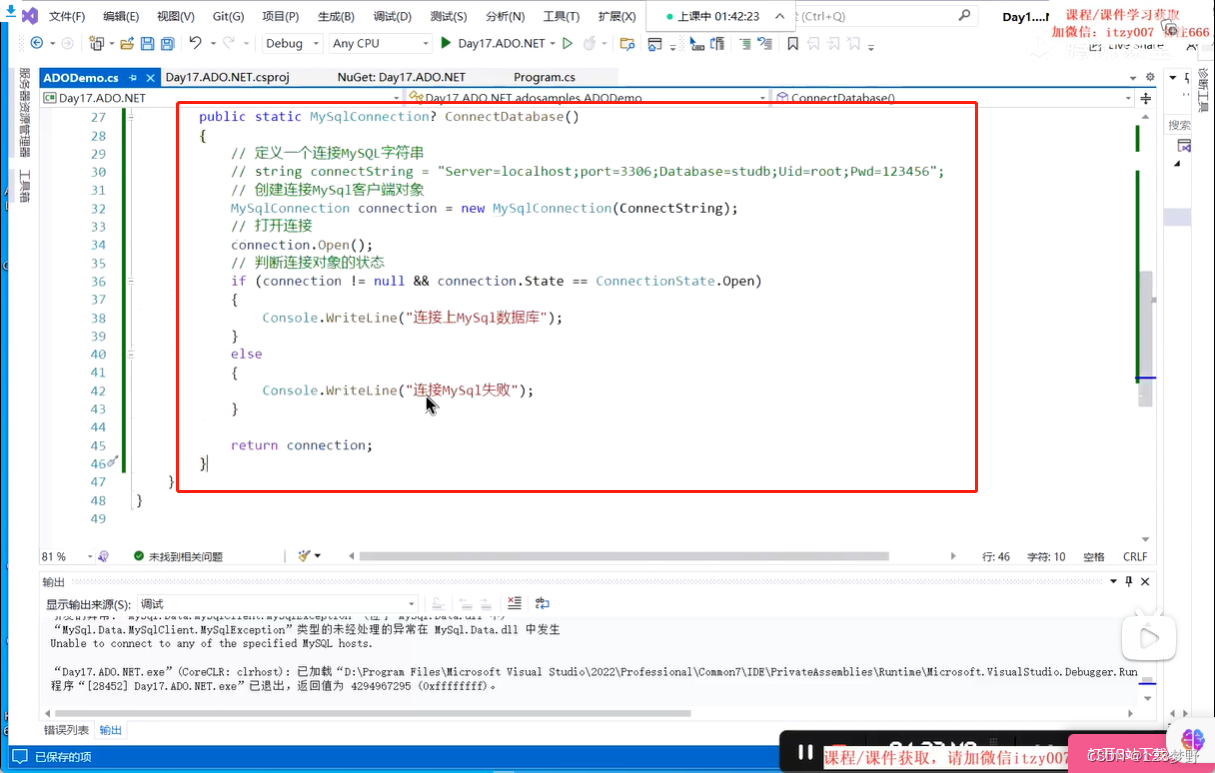Clear all output with the clear icon

click(514, 603)
